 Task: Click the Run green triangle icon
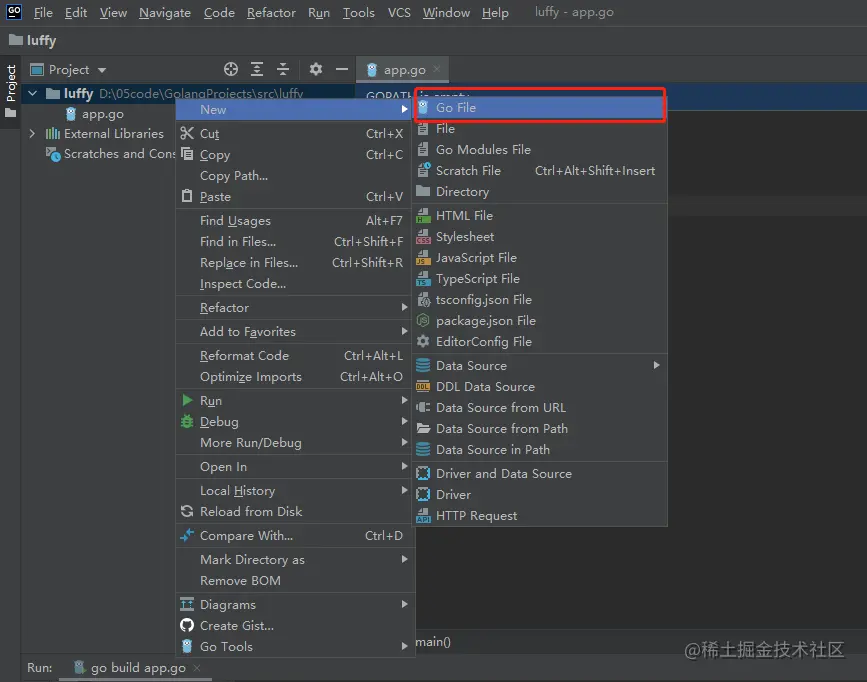(187, 400)
